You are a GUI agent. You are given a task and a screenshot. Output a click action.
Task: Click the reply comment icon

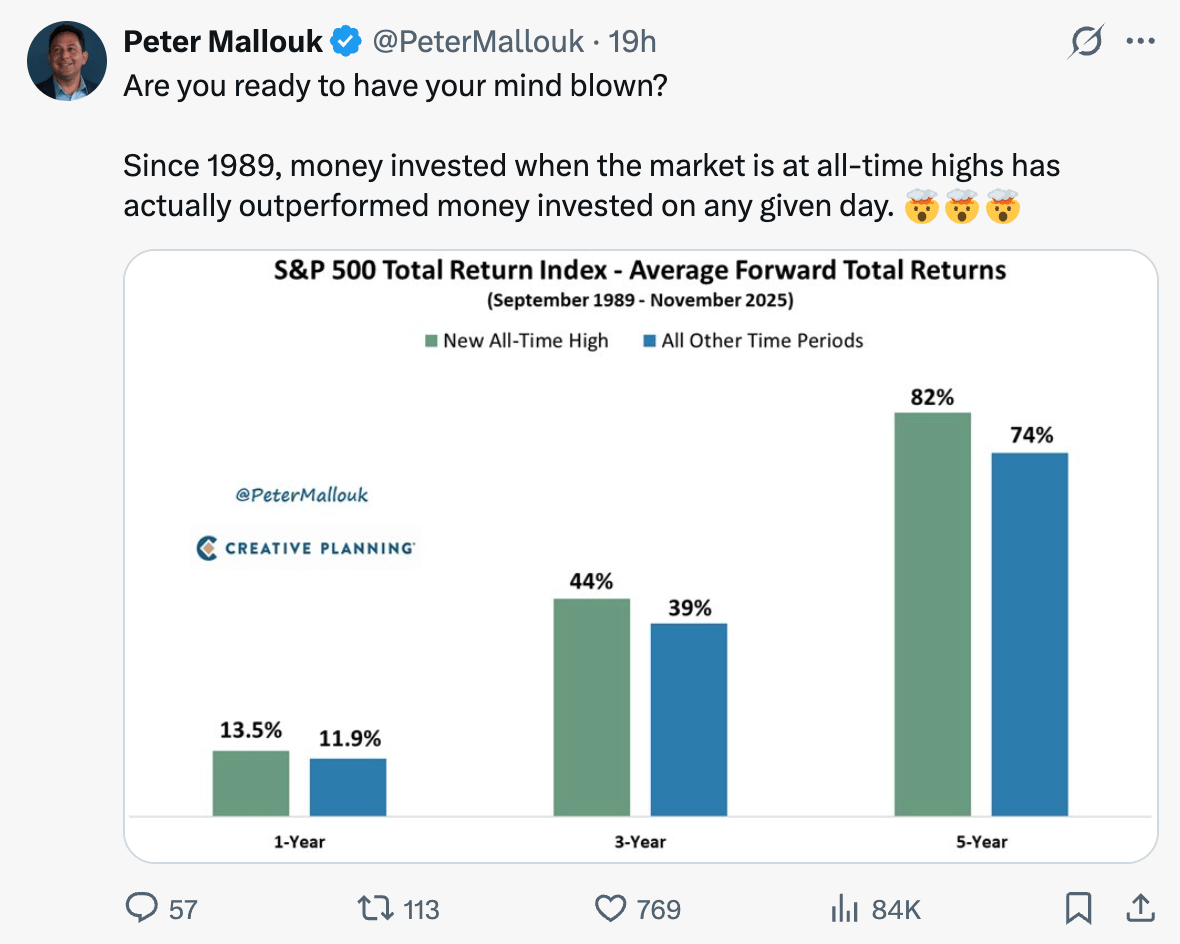click(142, 907)
